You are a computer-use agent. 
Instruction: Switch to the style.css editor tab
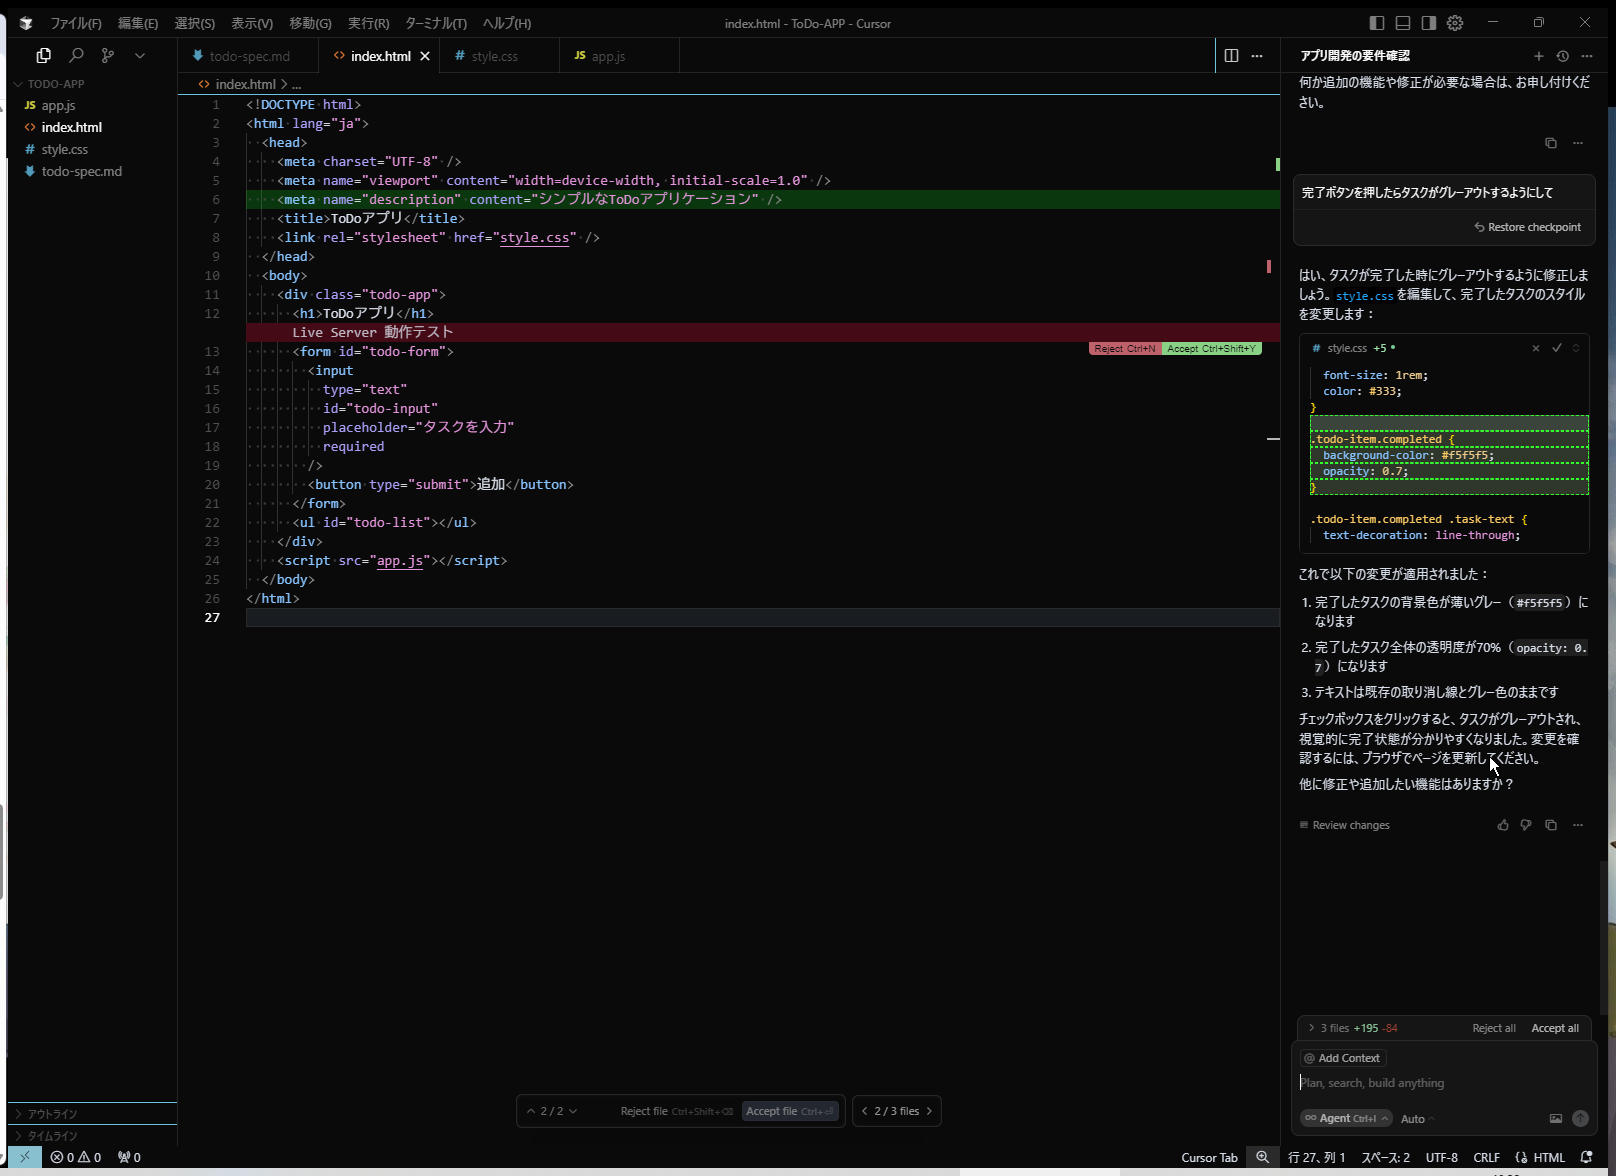(494, 56)
